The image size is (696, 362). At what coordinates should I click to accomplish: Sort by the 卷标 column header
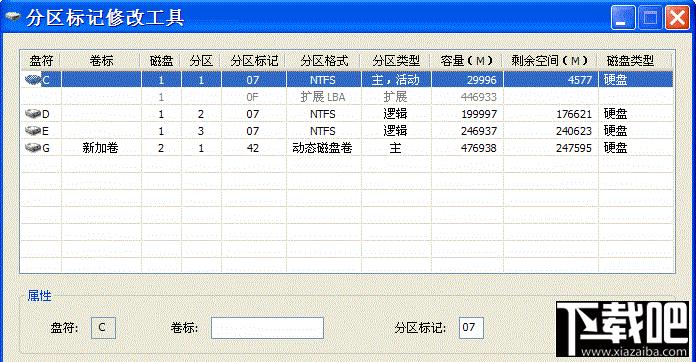pyautogui.click(x=101, y=60)
